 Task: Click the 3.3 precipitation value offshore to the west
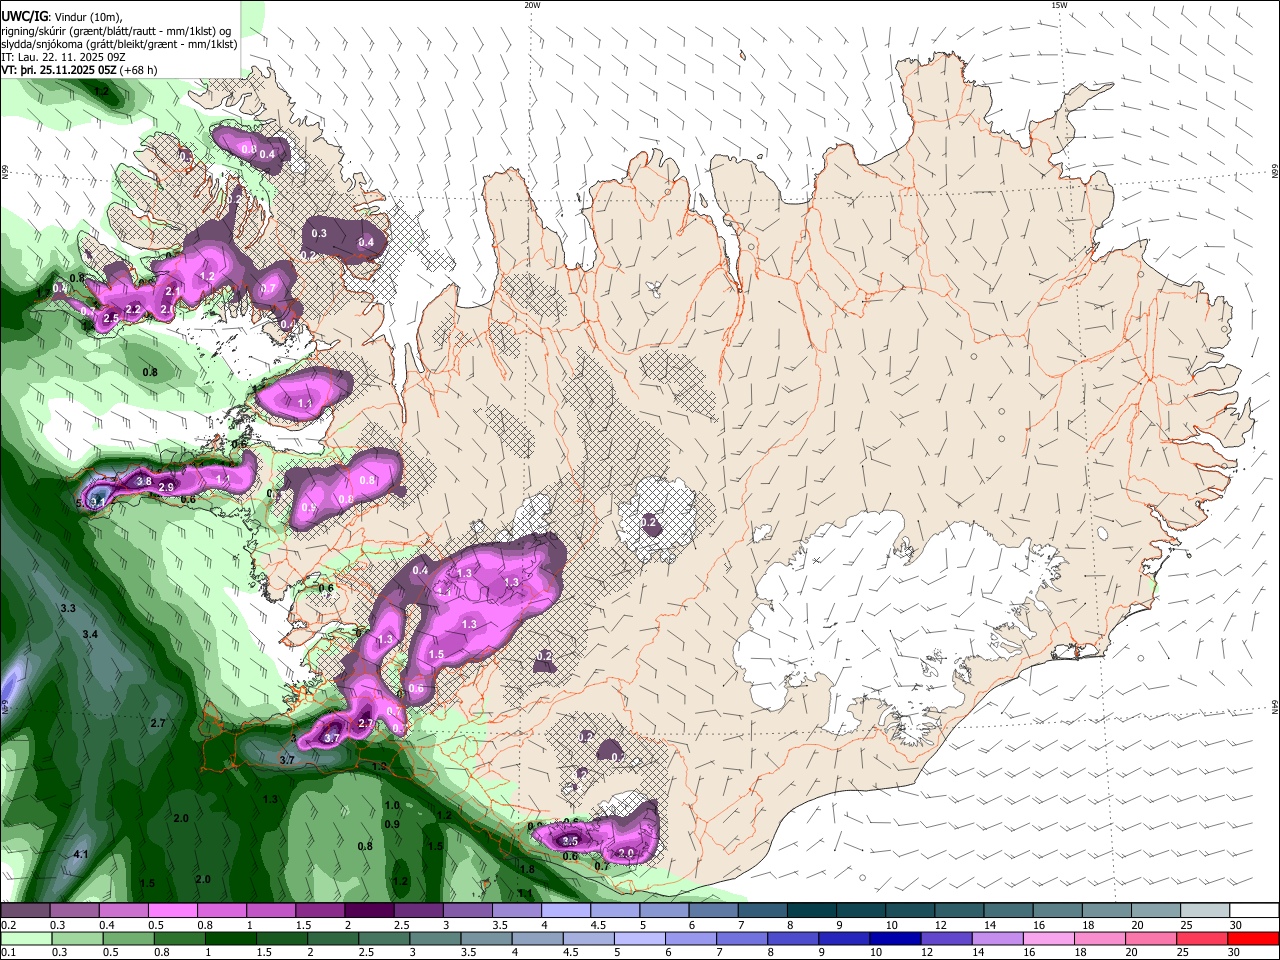click(68, 608)
